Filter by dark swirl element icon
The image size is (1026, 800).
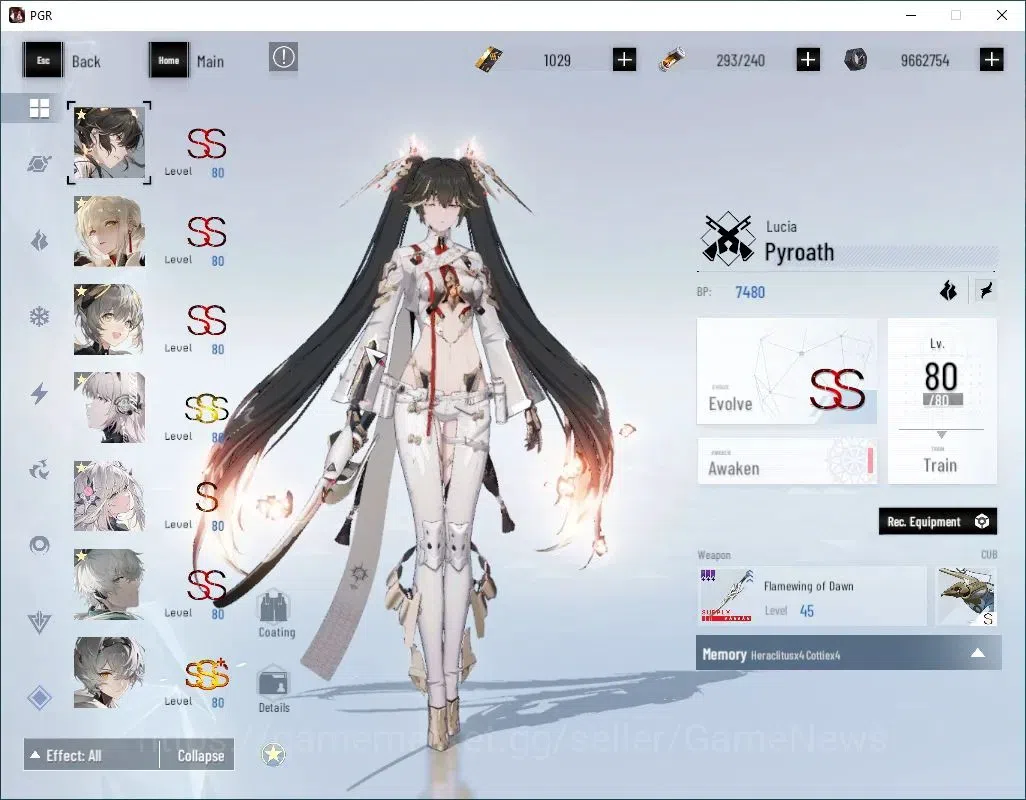39,470
